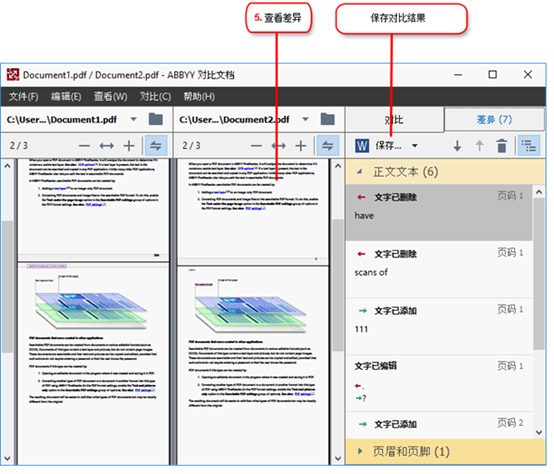Open Document1.pdf path dropdown
Screen dimensions: 554x474
134,119
